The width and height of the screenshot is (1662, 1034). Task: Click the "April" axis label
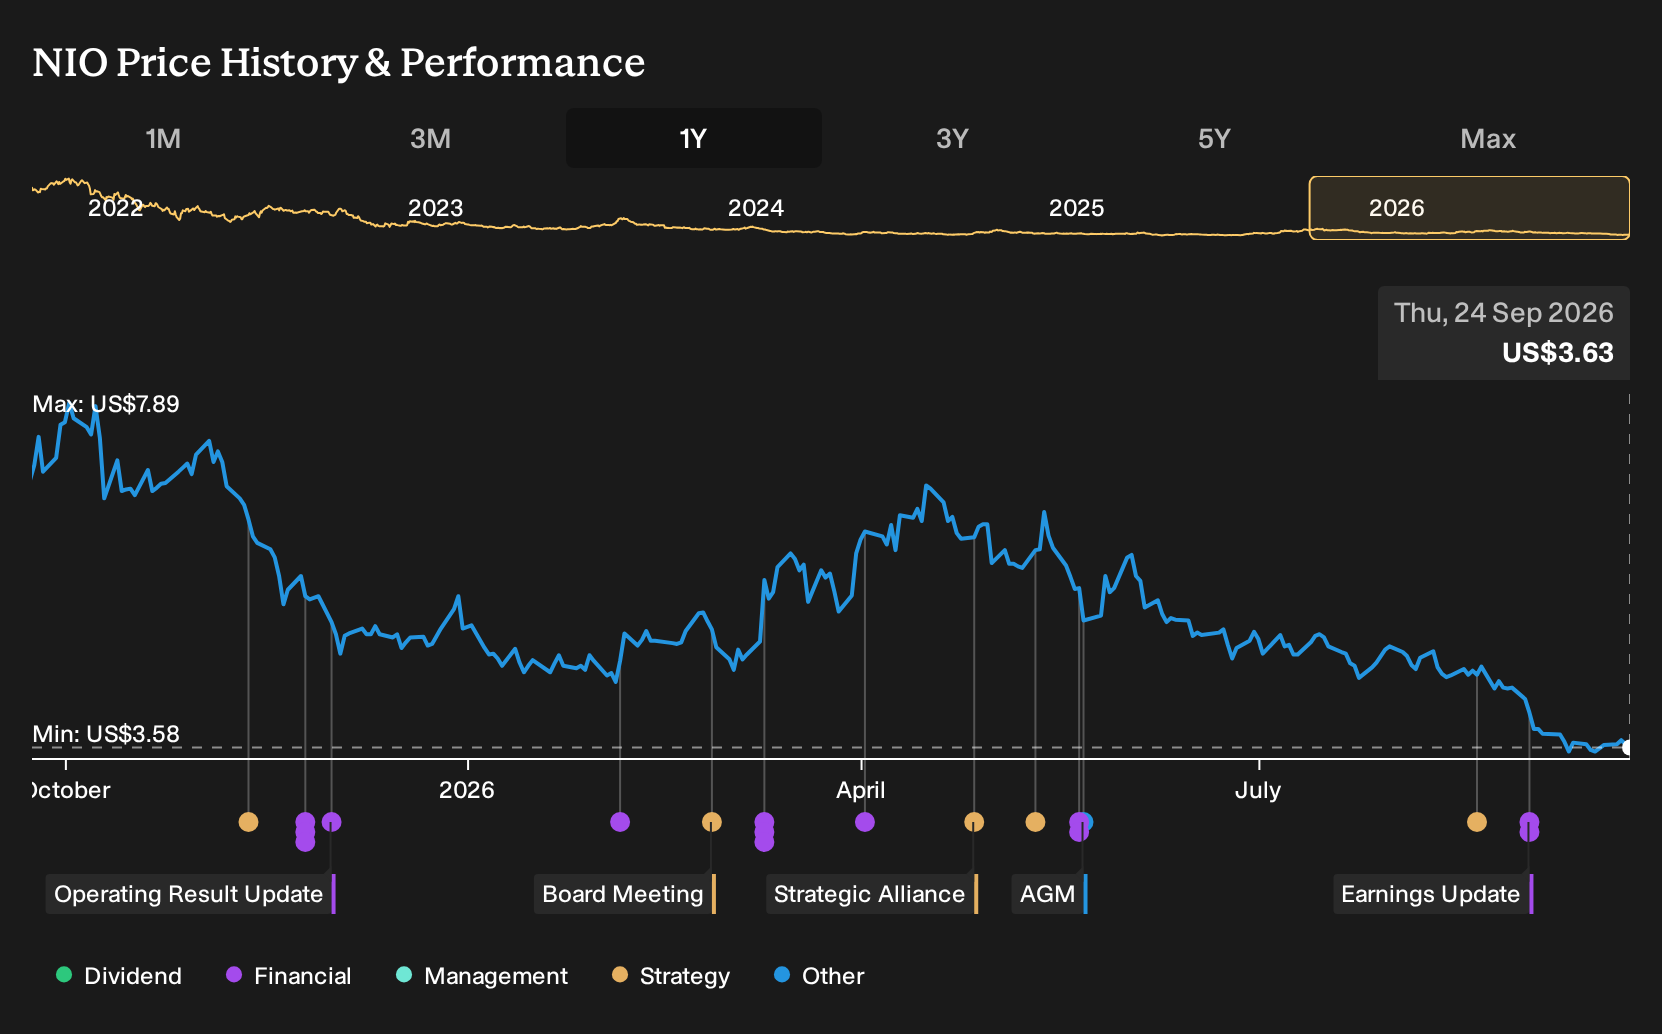coord(861,790)
